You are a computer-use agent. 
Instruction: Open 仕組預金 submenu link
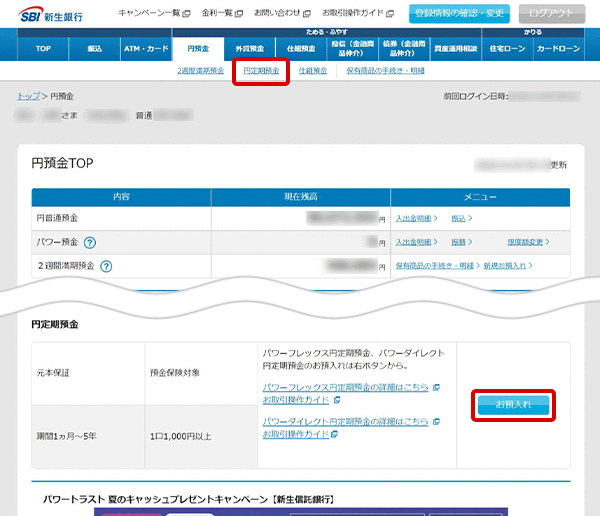pyautogui.click(x=313, y=71)
